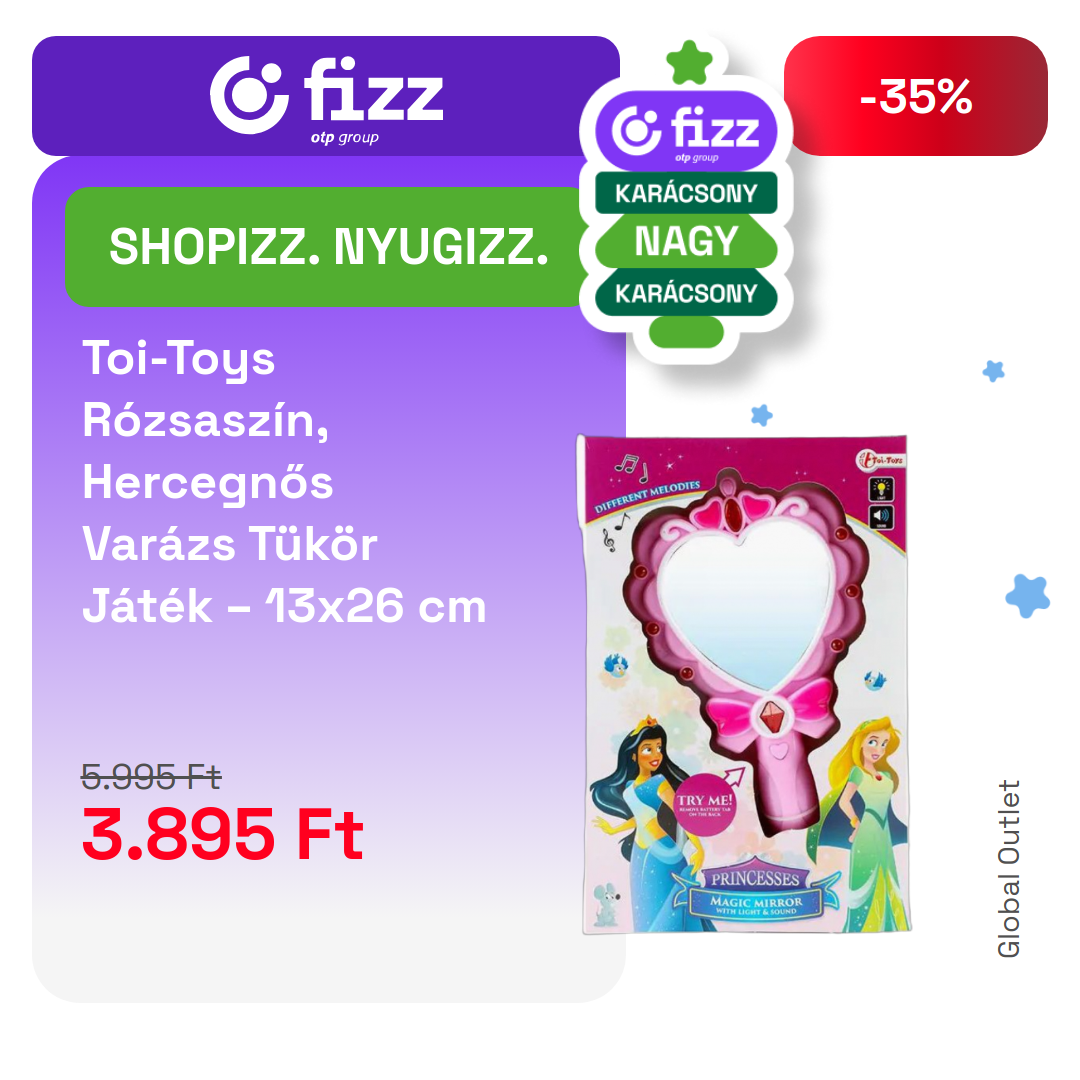Click the Global Outlet vertical seller text
Screen dimensions: 1080x1080
pyautogui.click(x=1008, y=869)
